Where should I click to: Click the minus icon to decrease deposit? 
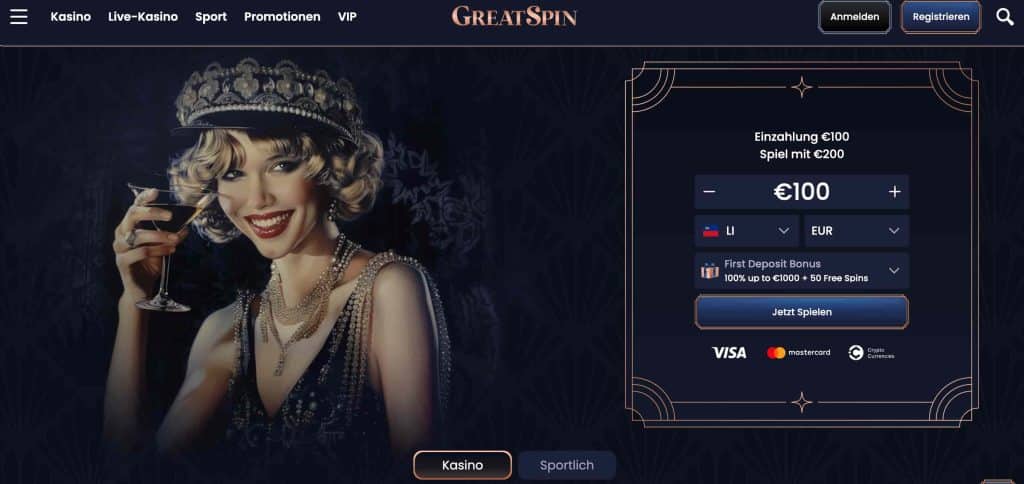[x=709, y=192]
